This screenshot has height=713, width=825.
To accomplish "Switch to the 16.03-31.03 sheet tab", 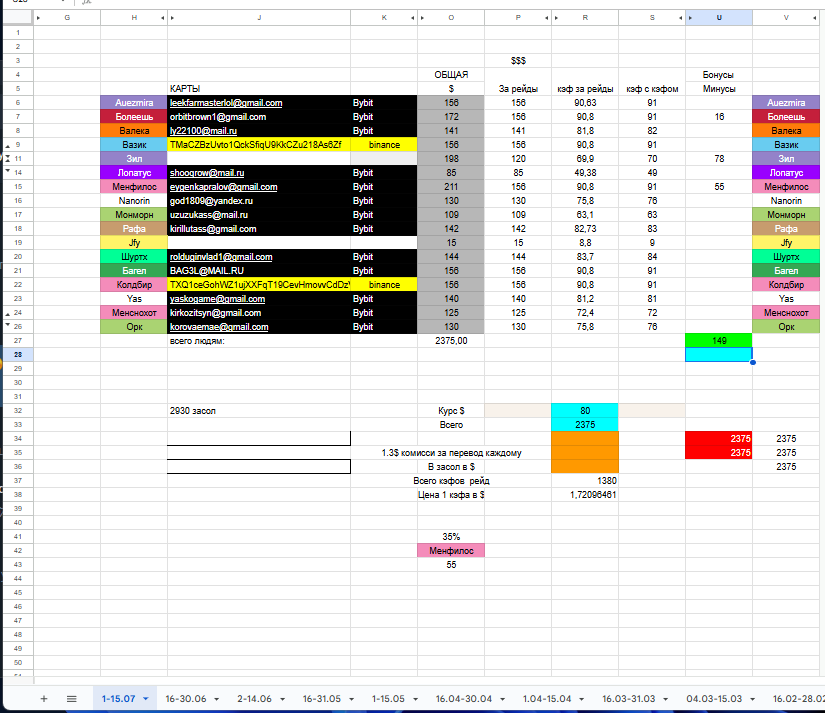I will click(629, 699).
